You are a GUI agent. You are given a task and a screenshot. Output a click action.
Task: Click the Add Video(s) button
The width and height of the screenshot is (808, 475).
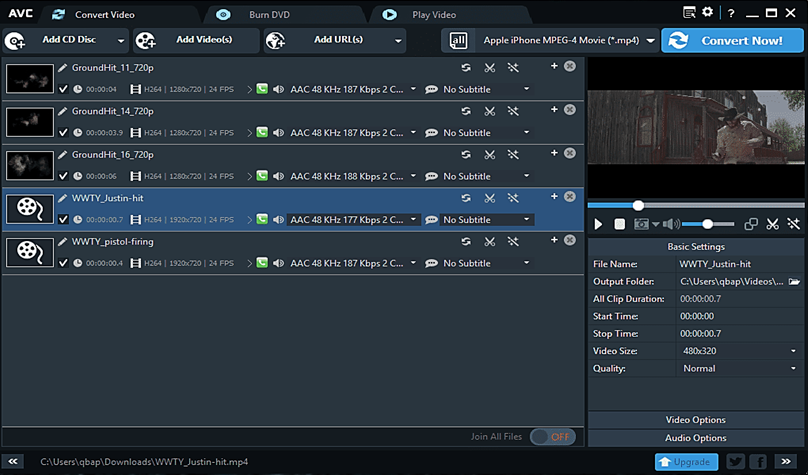(x=196, y=40)
